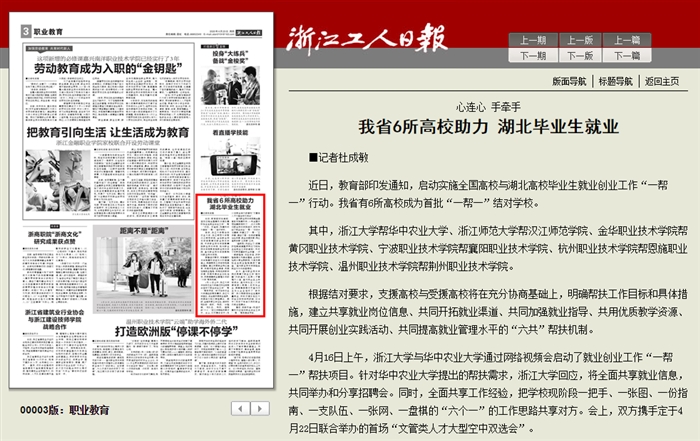Viewport: 700px width, 441px height.
Task: Open next page via 下一版
Action: click(580, 56)
